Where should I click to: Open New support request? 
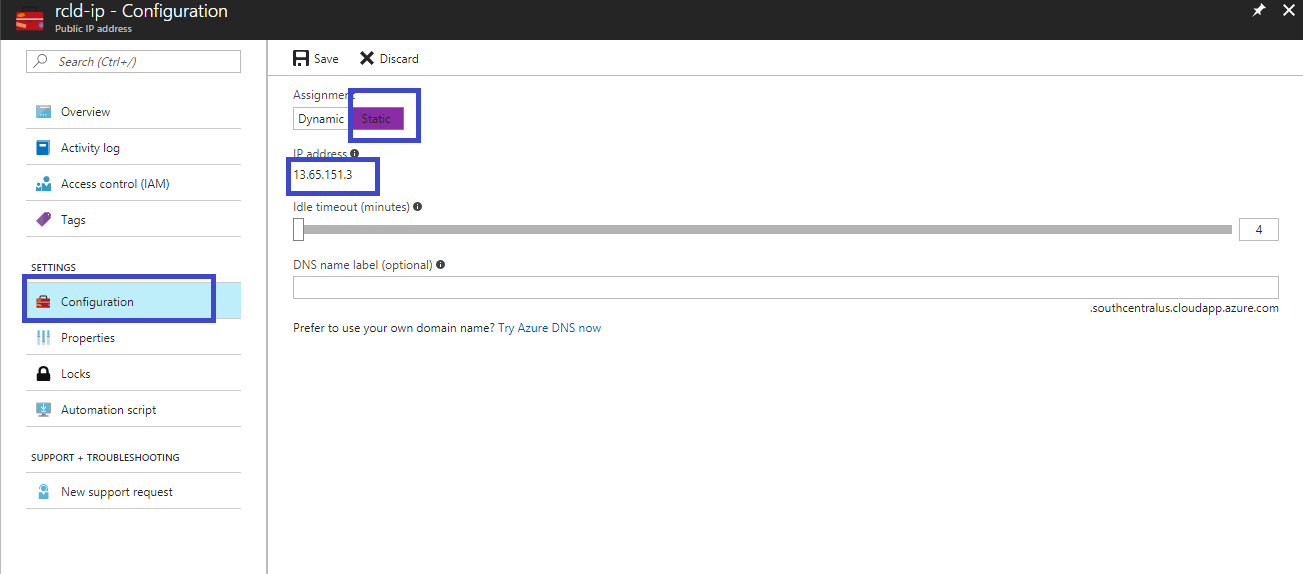click(116, 492)
